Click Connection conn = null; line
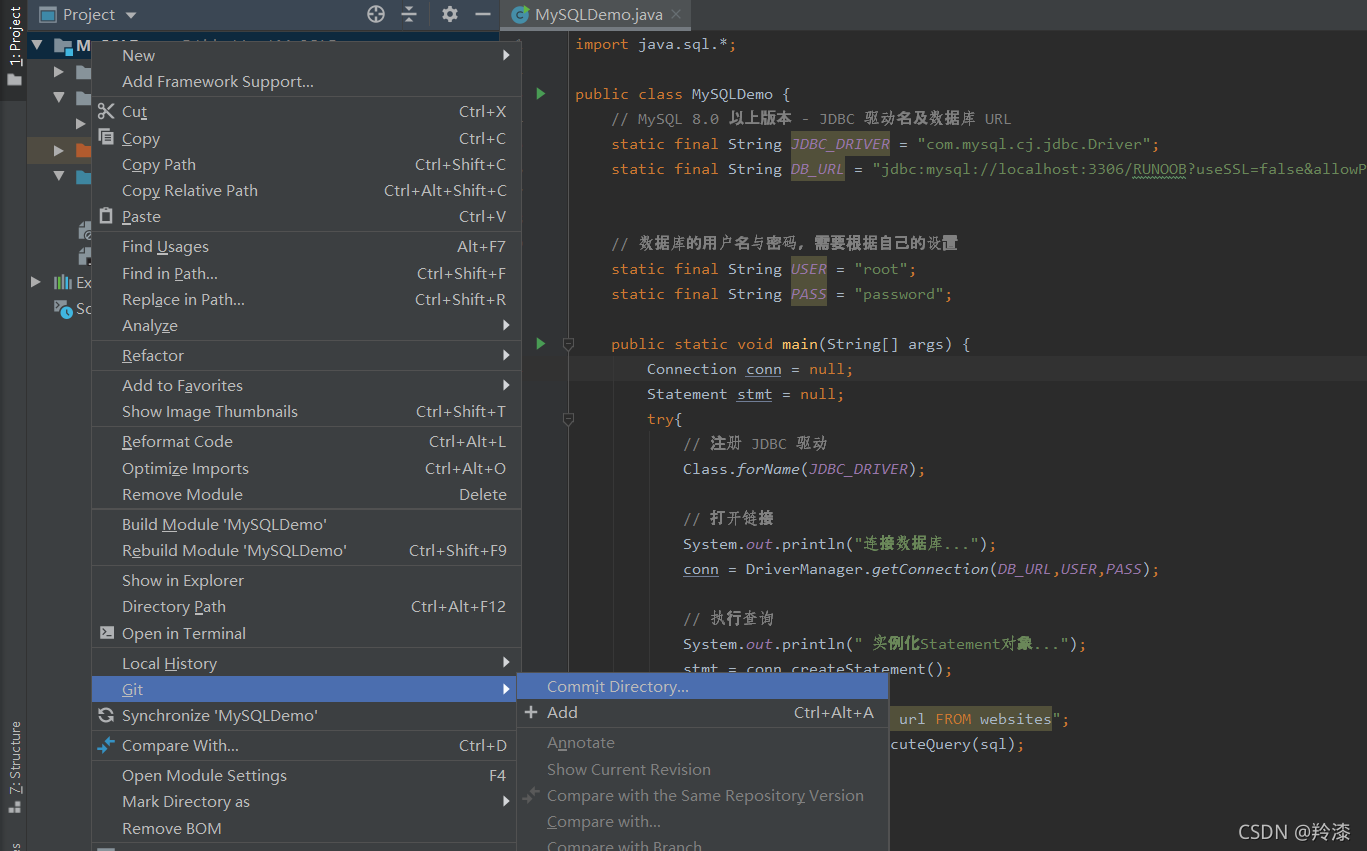This screenshot has width=1367, height=851. (750, 369)
